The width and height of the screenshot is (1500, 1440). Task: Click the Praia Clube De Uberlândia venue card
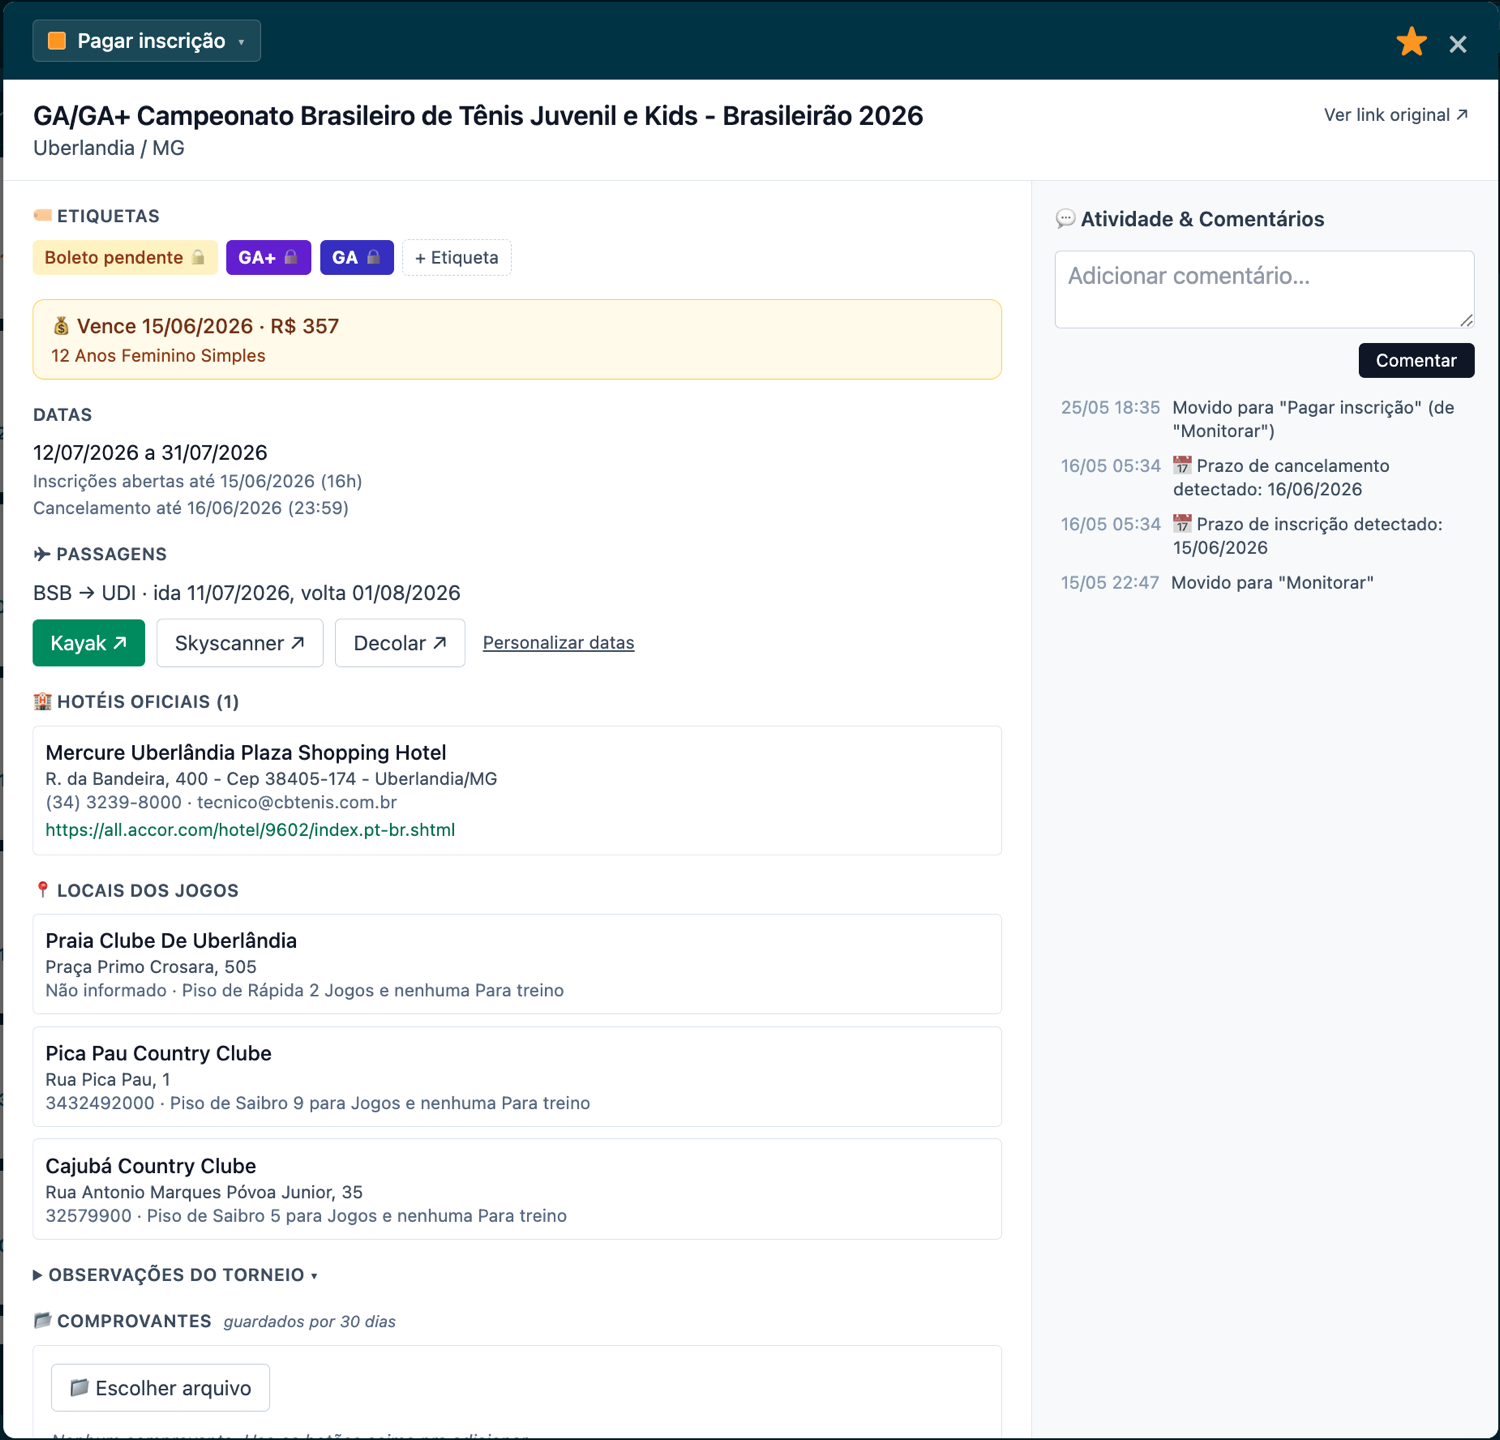517,964
